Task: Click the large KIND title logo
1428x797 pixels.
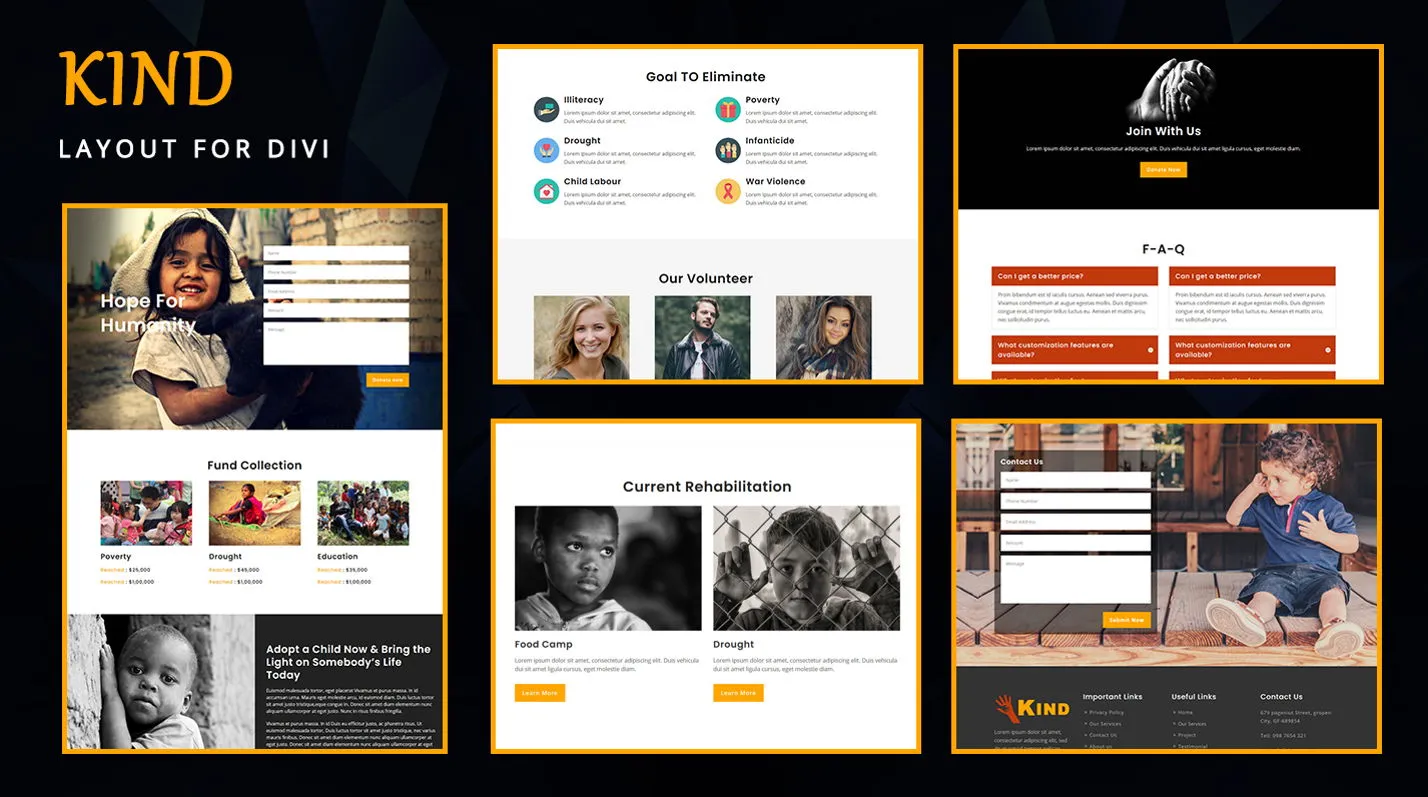Action: pyautogui.click(x=146, y=78)
